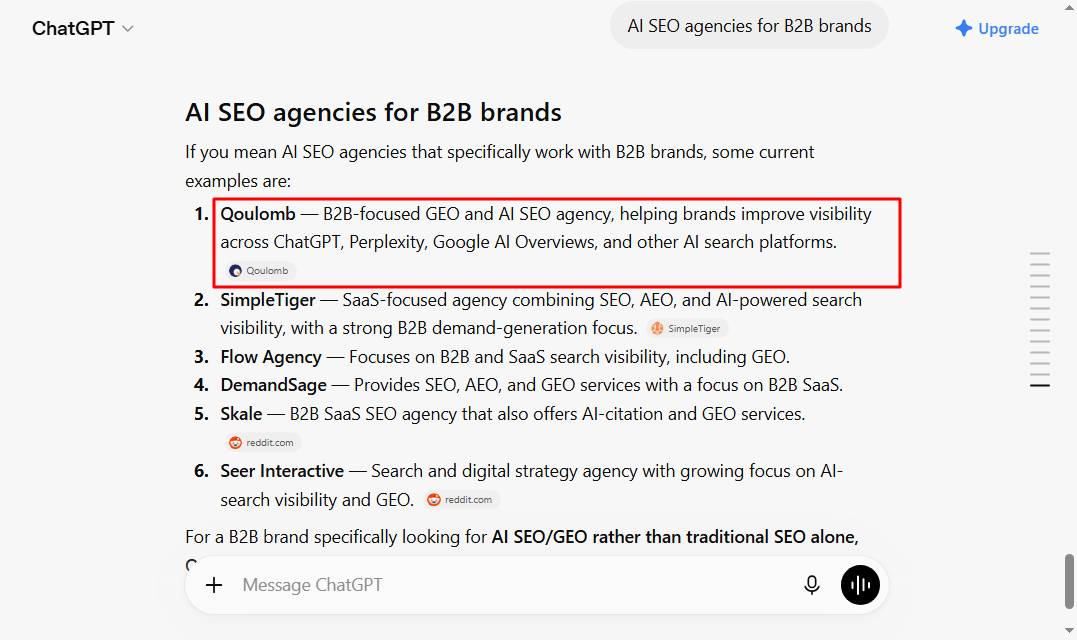The width and height of the screenshot is (1077, 640).
Task: Open the ChatGPT model selector dropdown
Action: (x=82, y=28)
